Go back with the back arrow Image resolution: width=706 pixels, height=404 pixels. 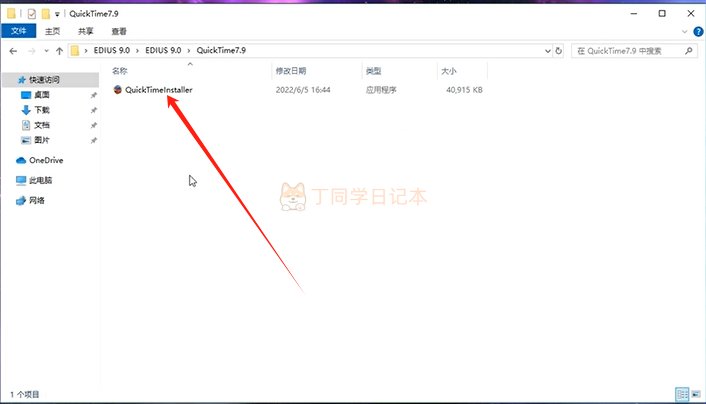[x=13, y=51]
